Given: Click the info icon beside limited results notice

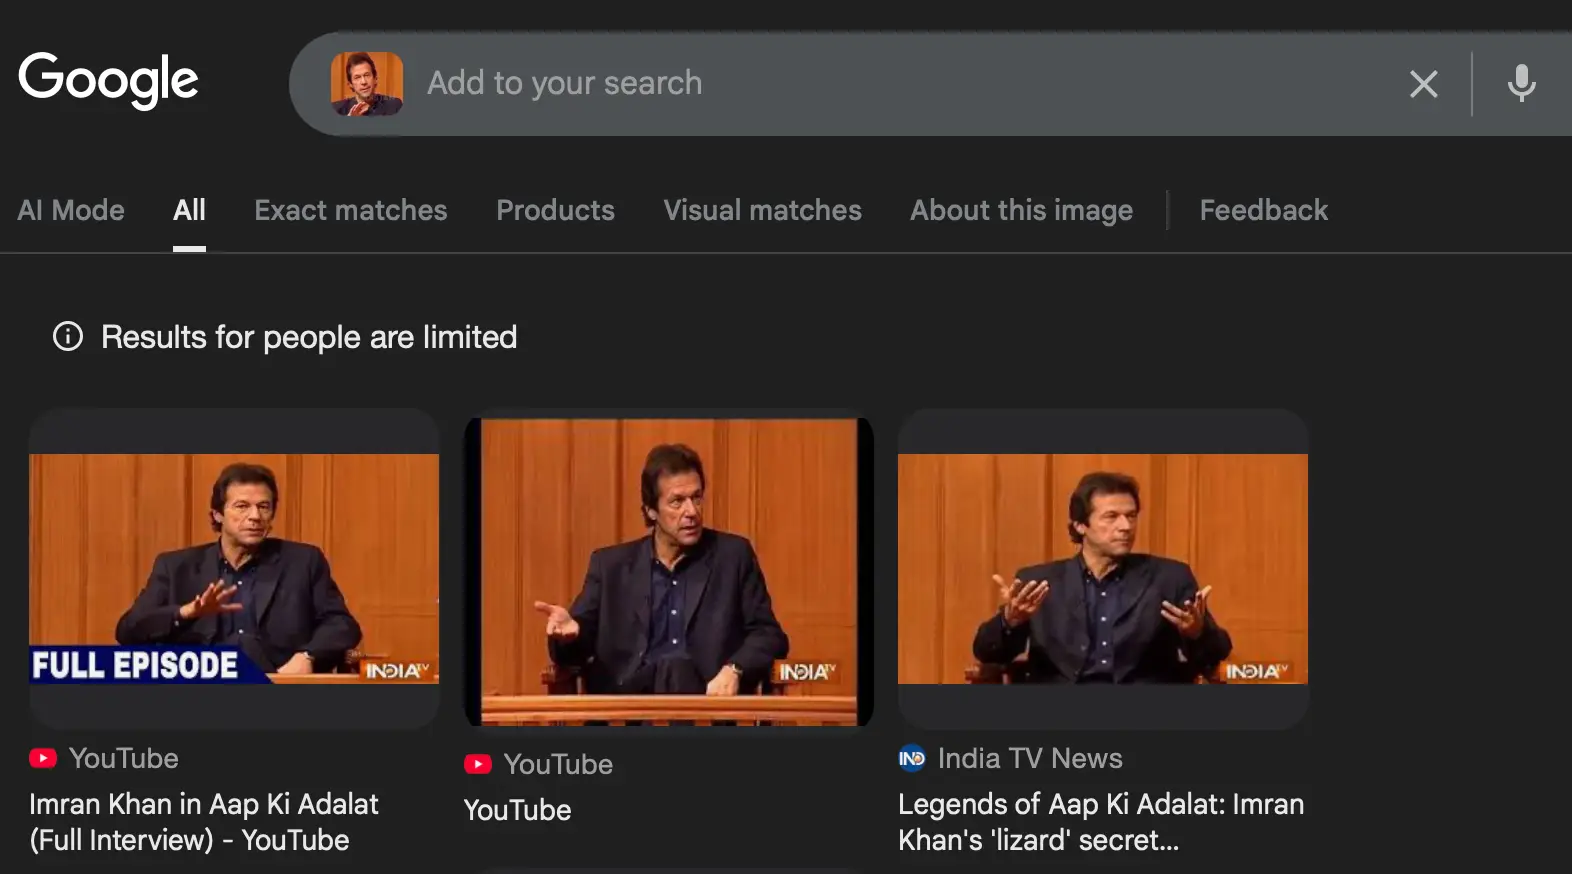Looking at the screenshot, I should [68, 337].
